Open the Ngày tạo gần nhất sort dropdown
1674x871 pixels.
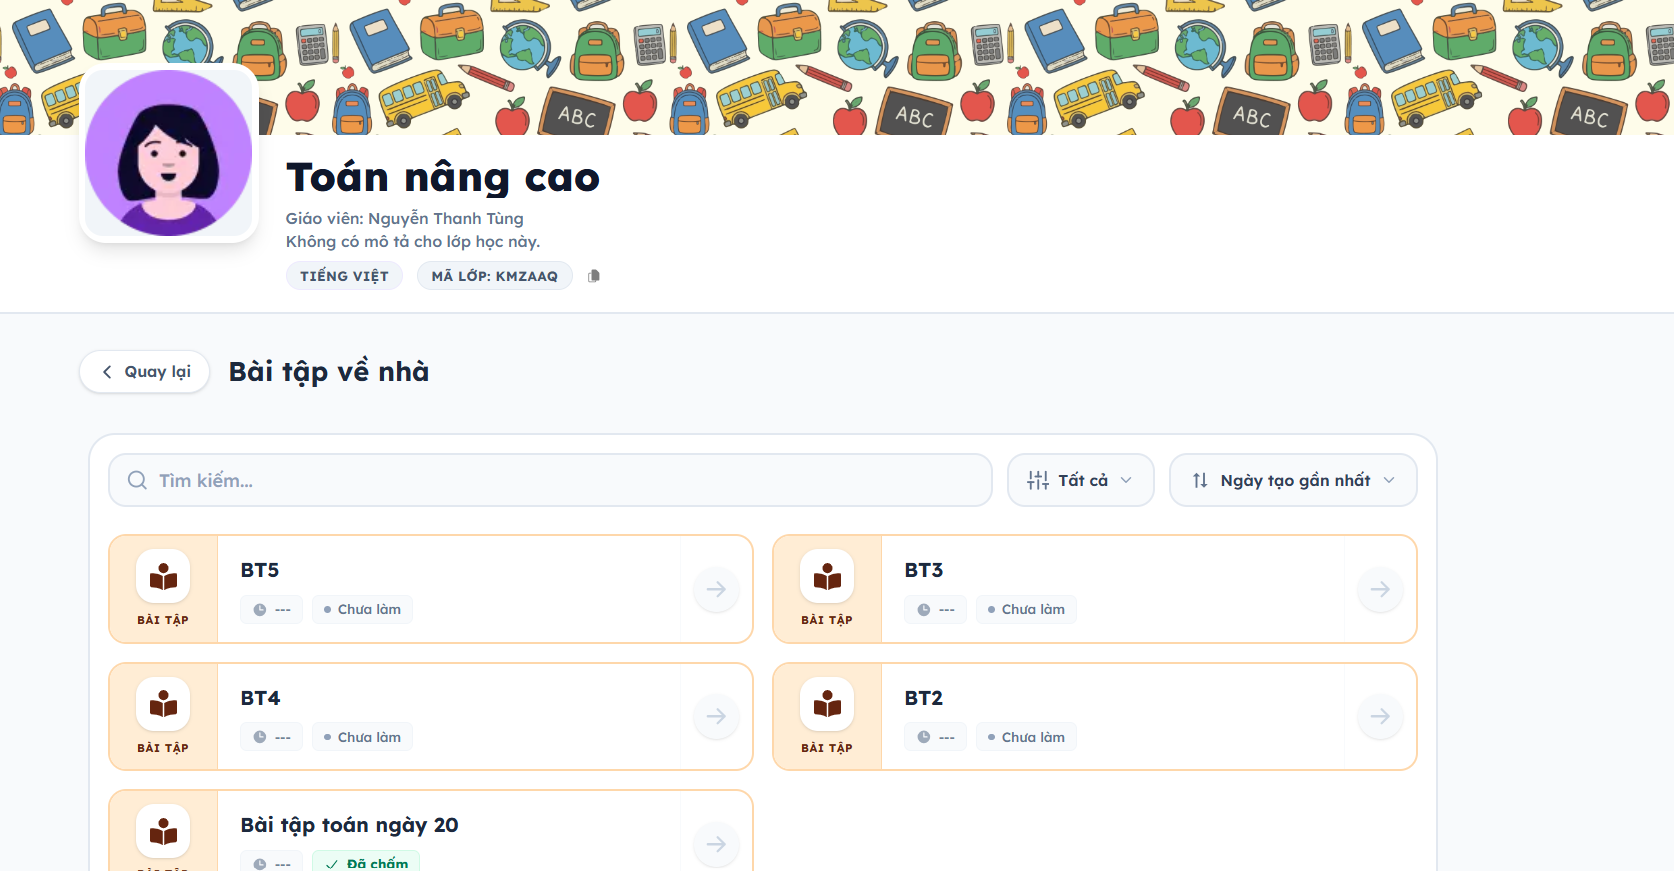tap(1293, 480)
